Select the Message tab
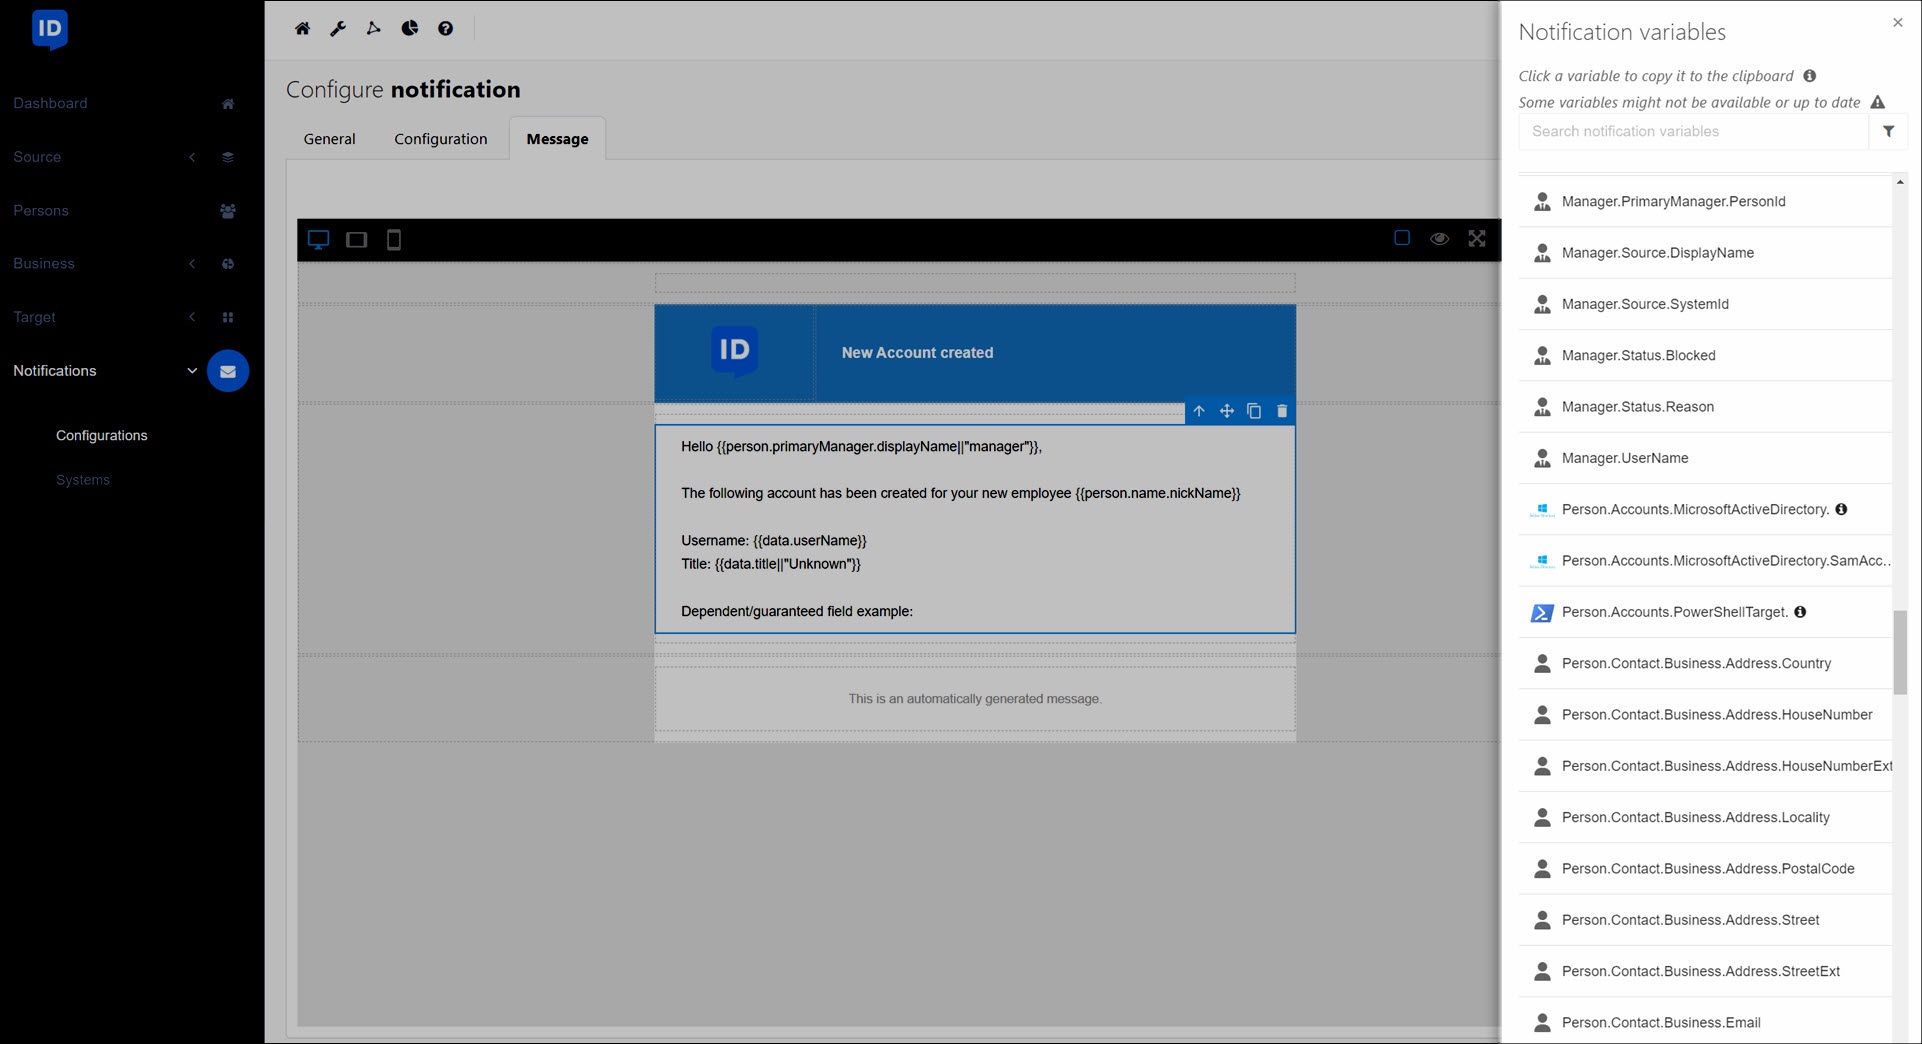The image size is (1922, 1044). coord(557,139)
